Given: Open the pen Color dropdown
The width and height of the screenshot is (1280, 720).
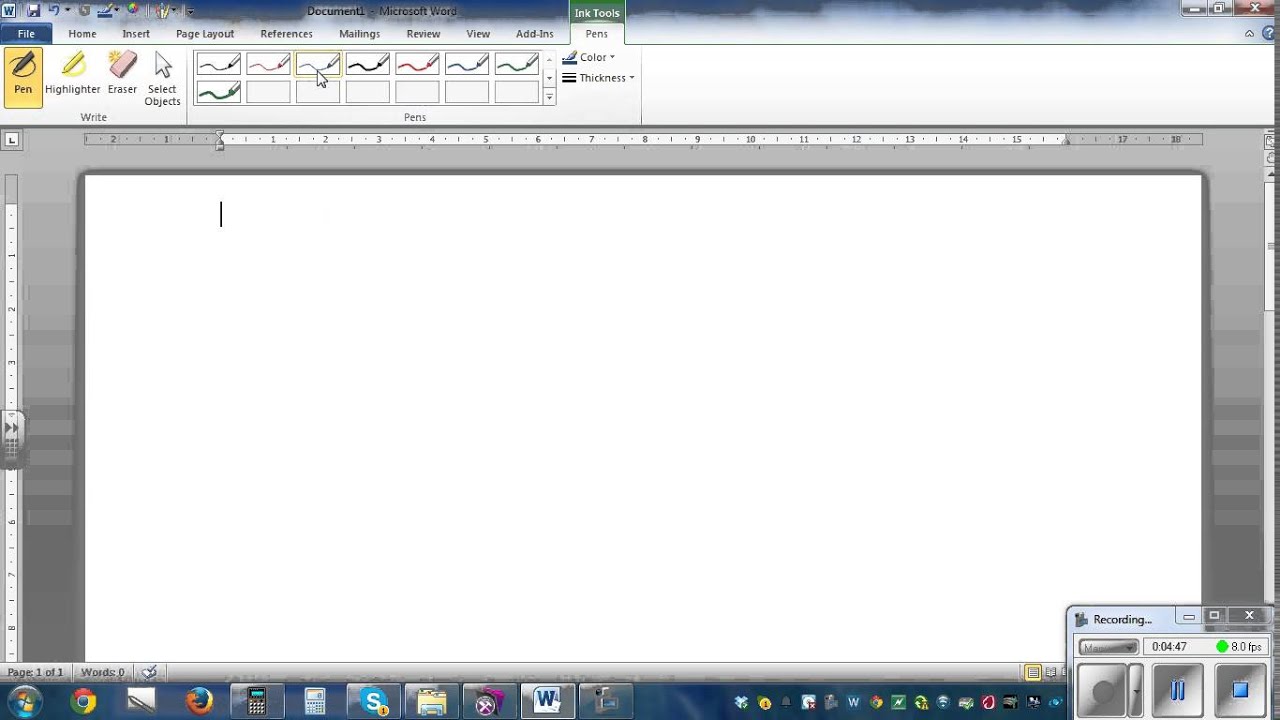Looking at the screenshot, I should (589, 57).
